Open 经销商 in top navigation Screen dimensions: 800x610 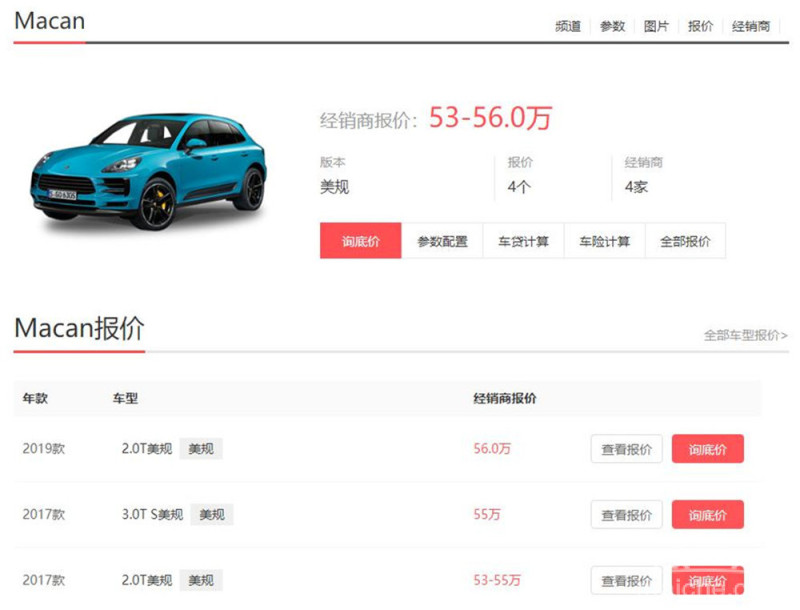click(751, 26)
